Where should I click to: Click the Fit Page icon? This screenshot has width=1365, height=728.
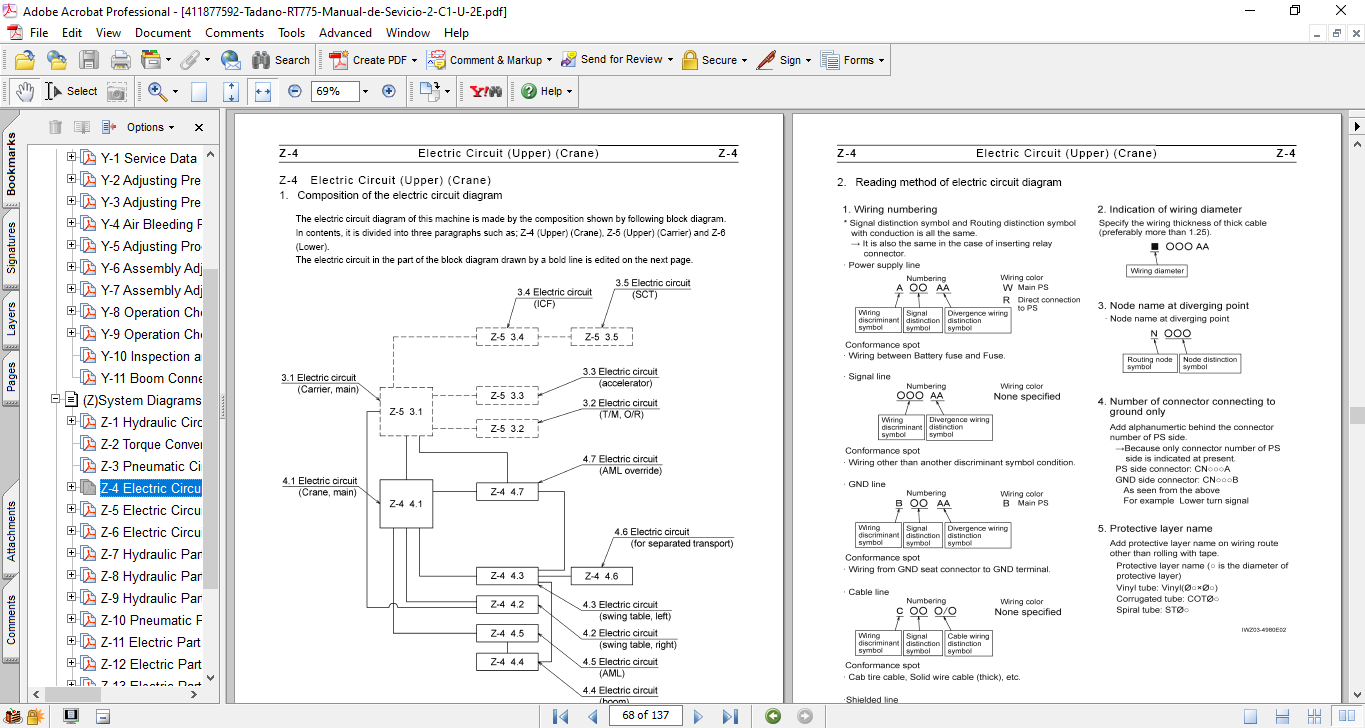(x=231, y=91)
